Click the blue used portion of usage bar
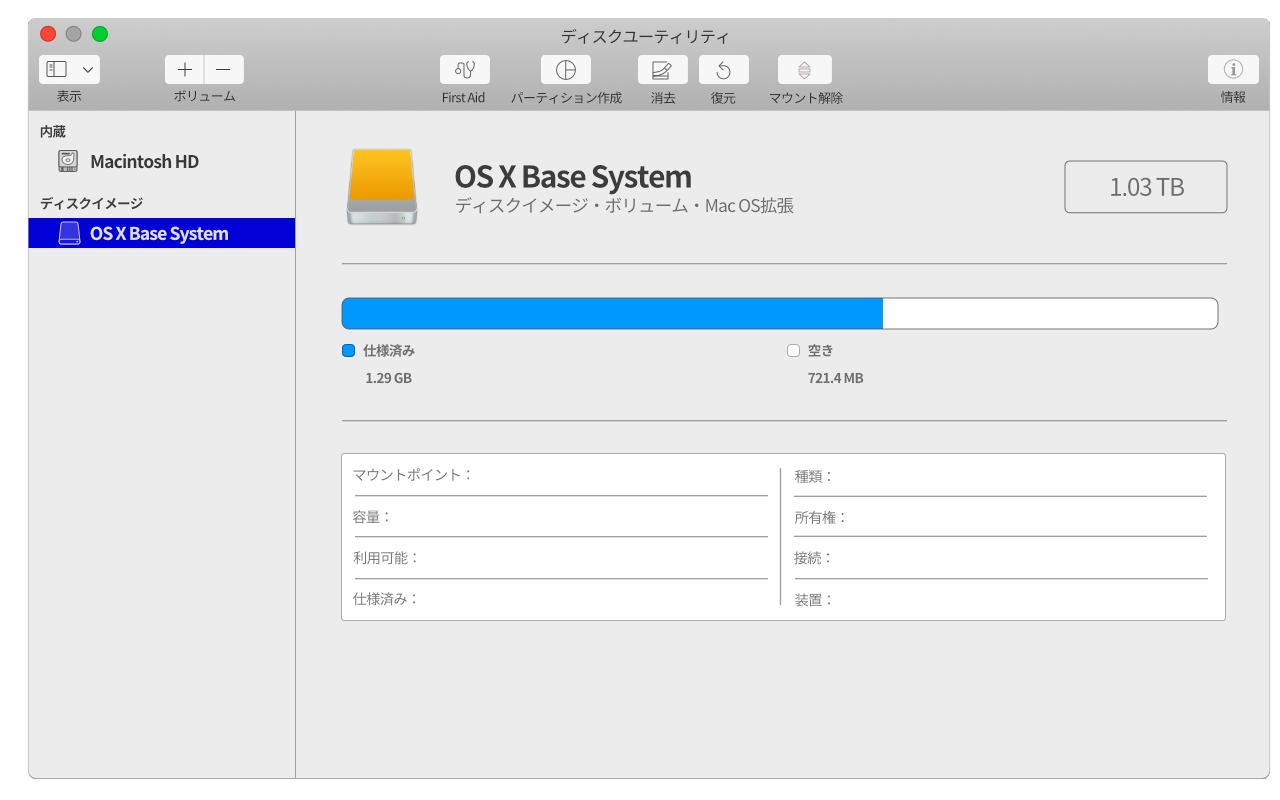Screen dimensions: 1280x800 click(612, 313)
